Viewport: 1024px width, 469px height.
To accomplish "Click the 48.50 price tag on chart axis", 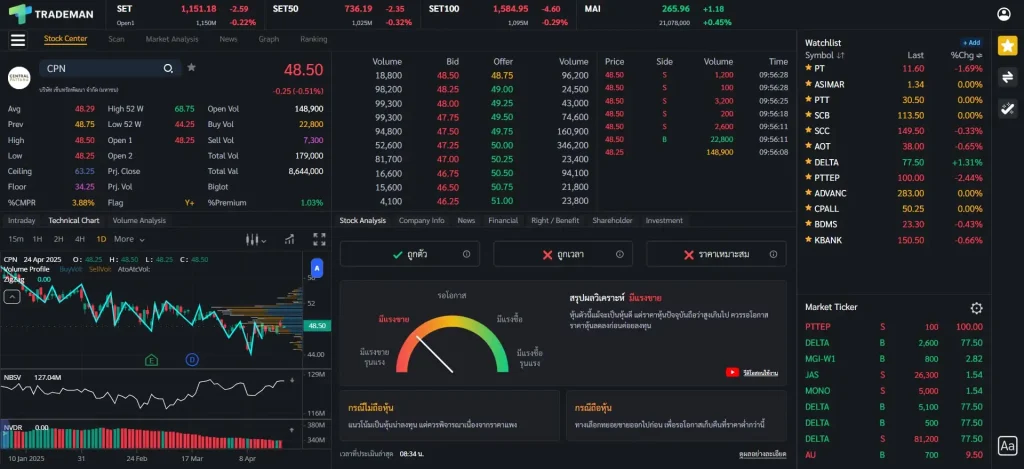I will click(317, 325).
